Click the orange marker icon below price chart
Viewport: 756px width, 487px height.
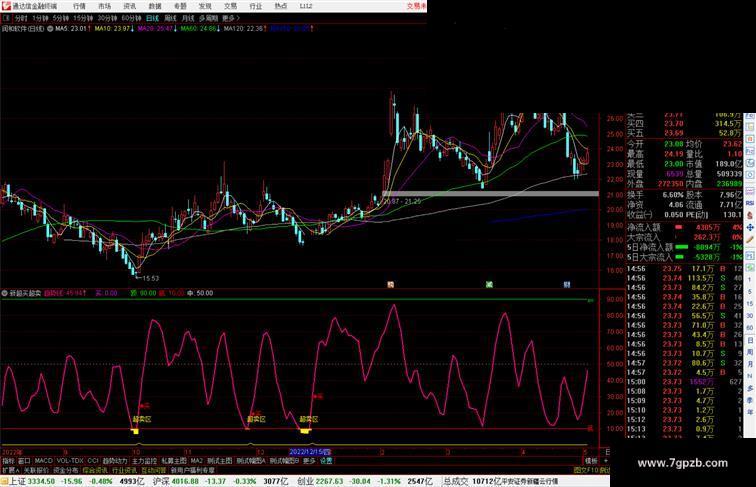coord(391,284)
